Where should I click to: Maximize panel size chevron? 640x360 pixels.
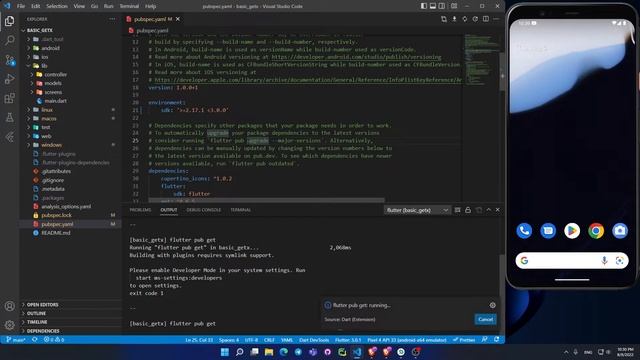click(489, 210)
